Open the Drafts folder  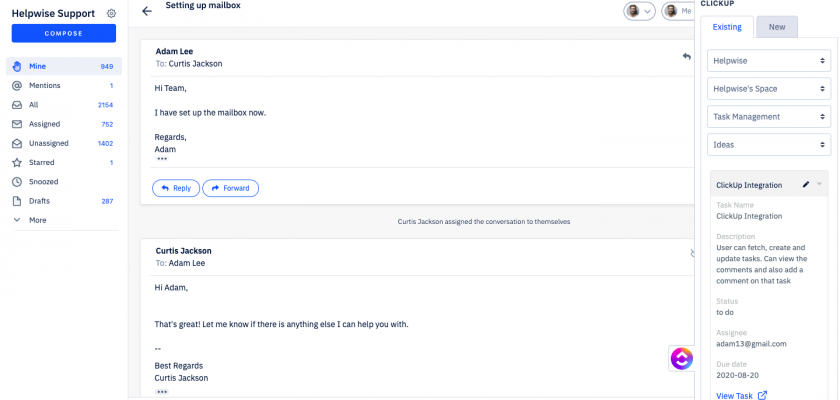pos(40,201)
